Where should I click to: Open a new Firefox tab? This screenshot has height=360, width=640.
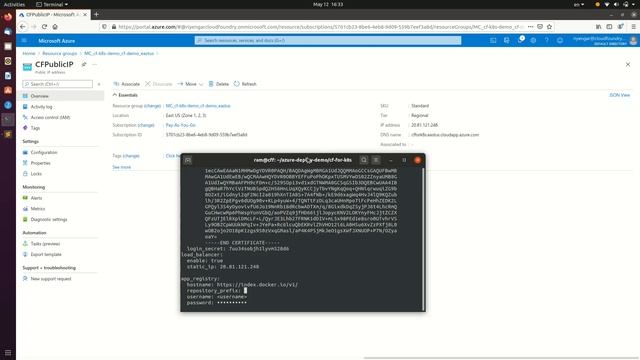[96, 14]
